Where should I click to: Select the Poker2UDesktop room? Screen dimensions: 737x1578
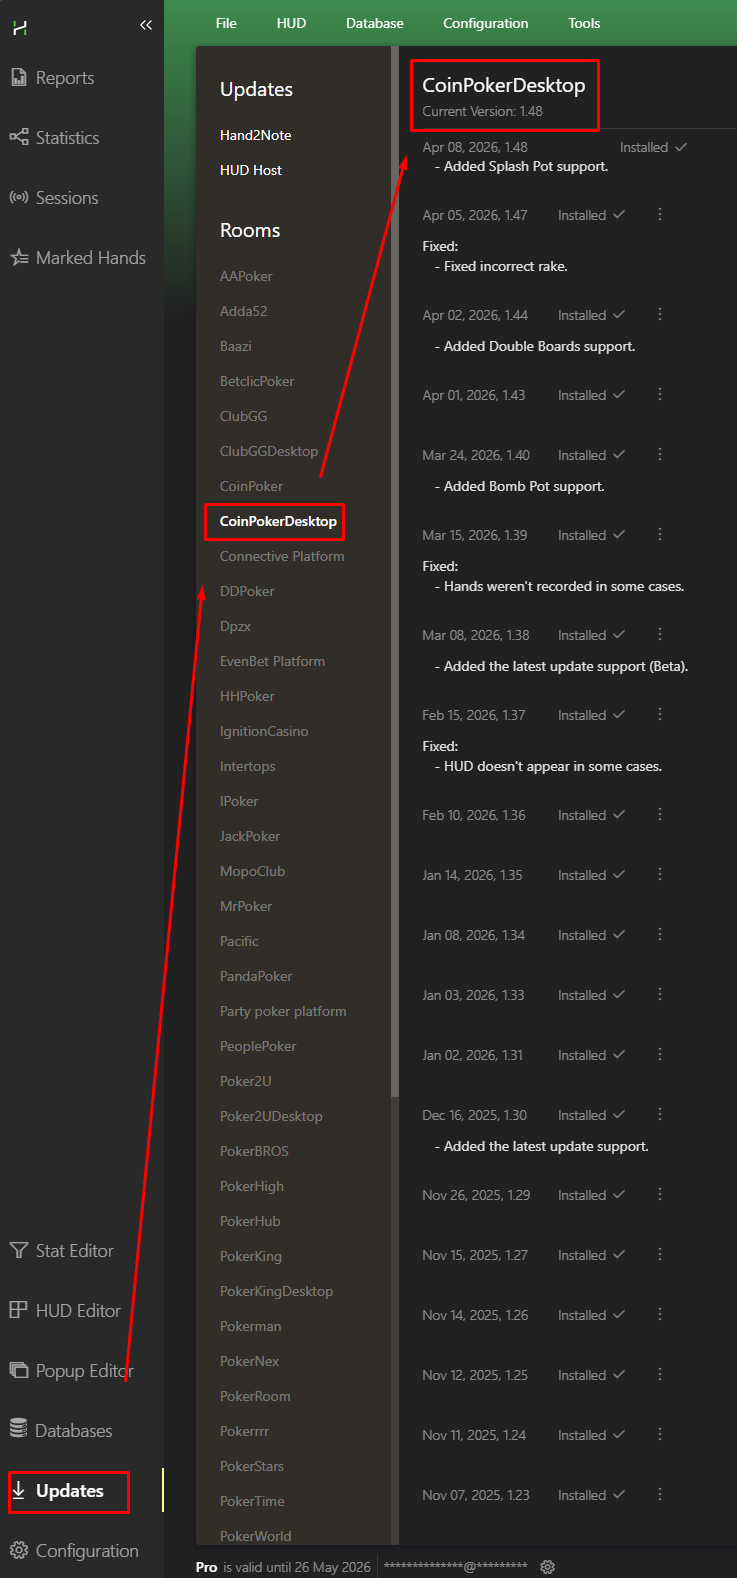271,1116
